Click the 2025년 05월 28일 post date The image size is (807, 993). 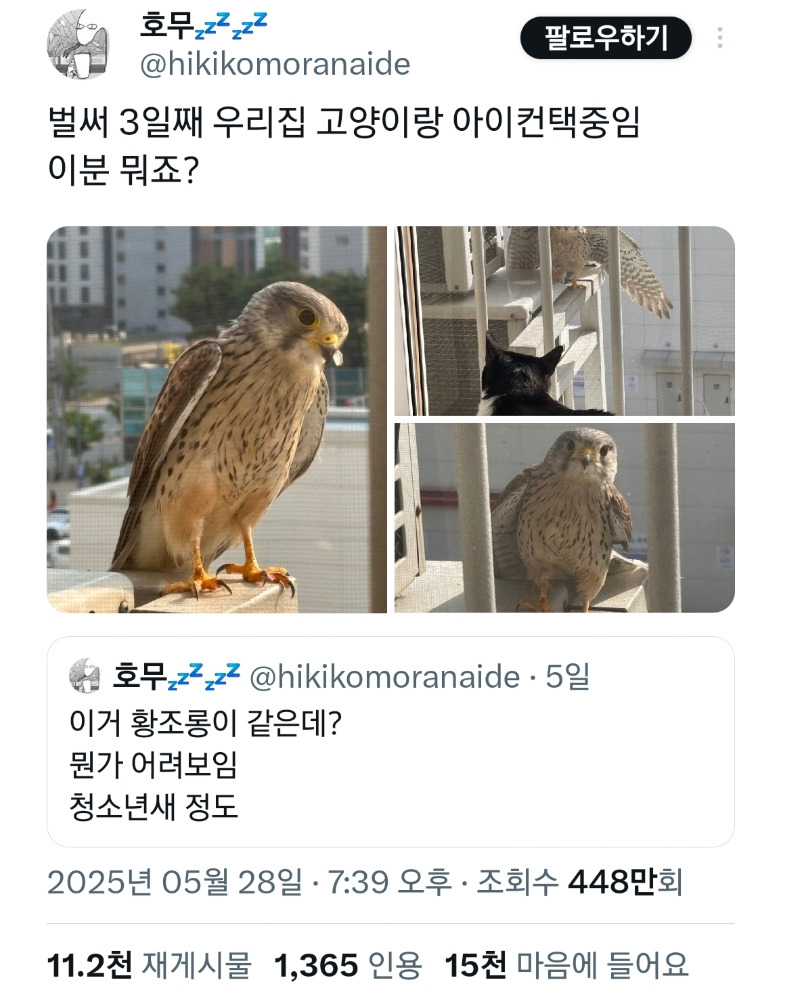175,882
